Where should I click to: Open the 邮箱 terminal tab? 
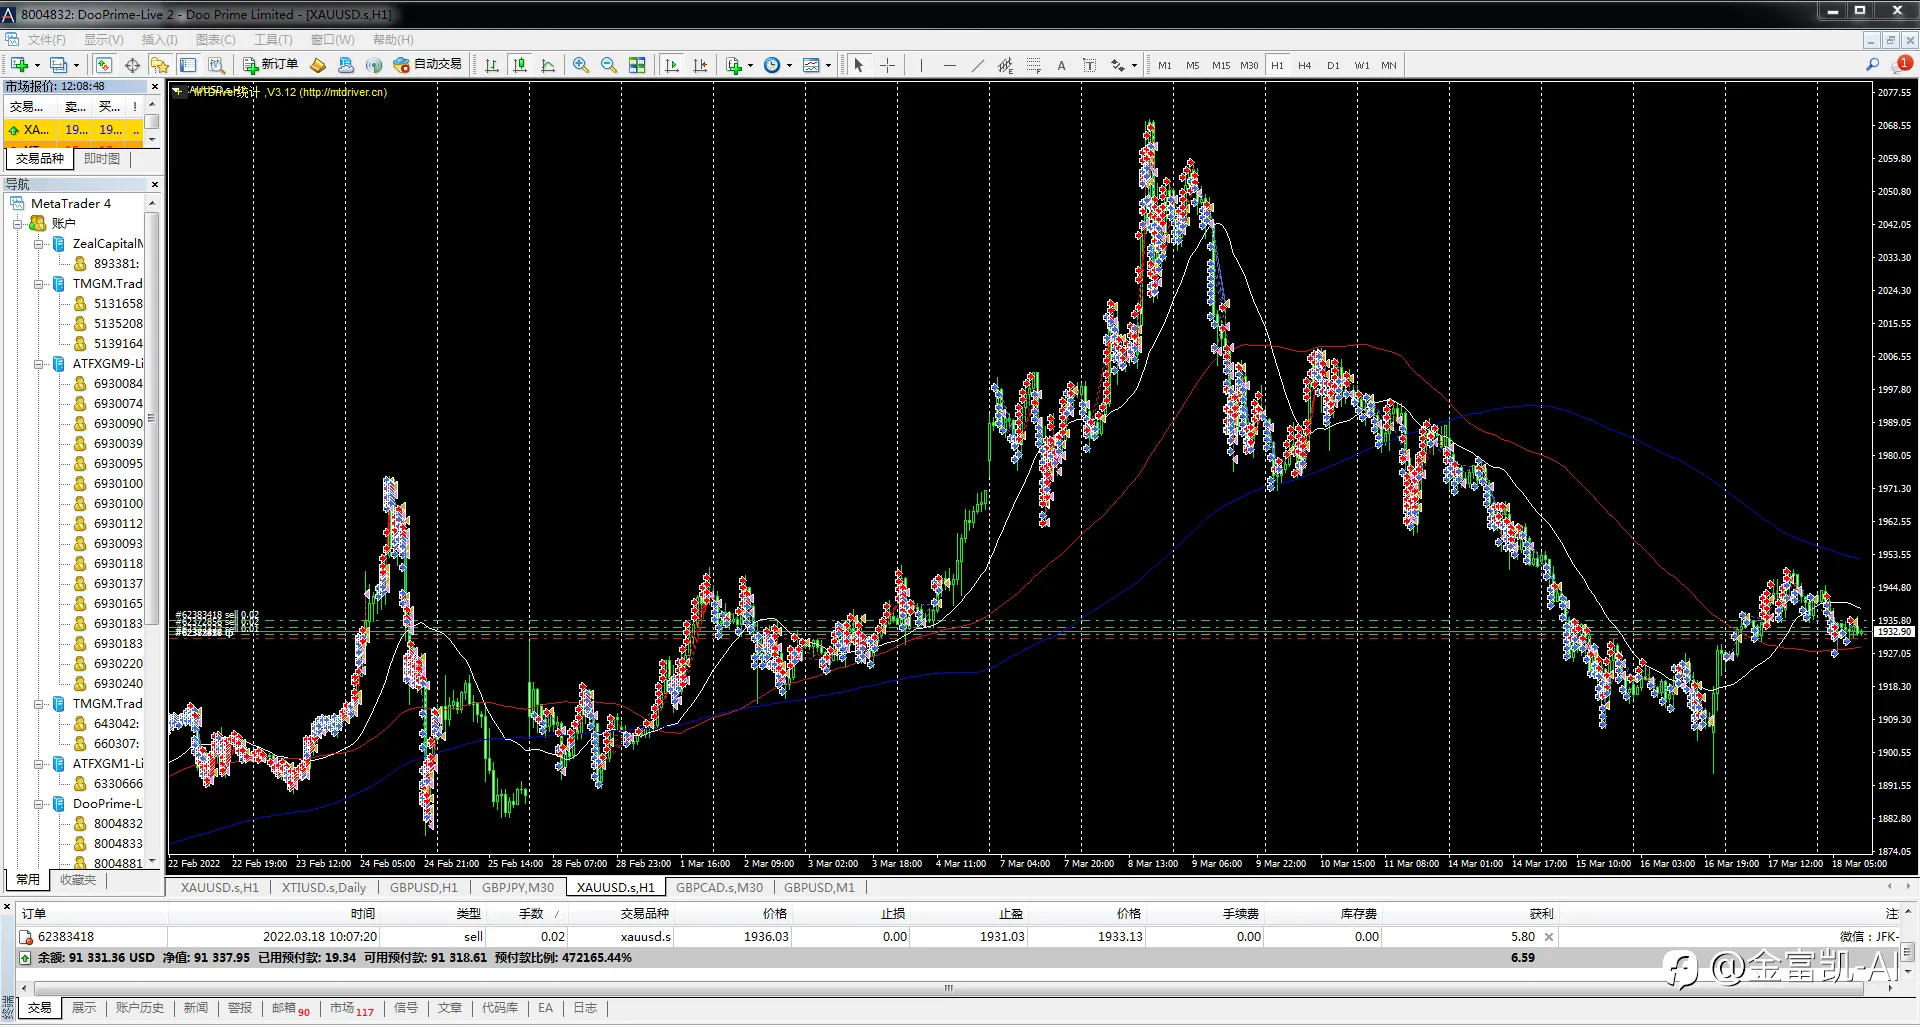290,1008
